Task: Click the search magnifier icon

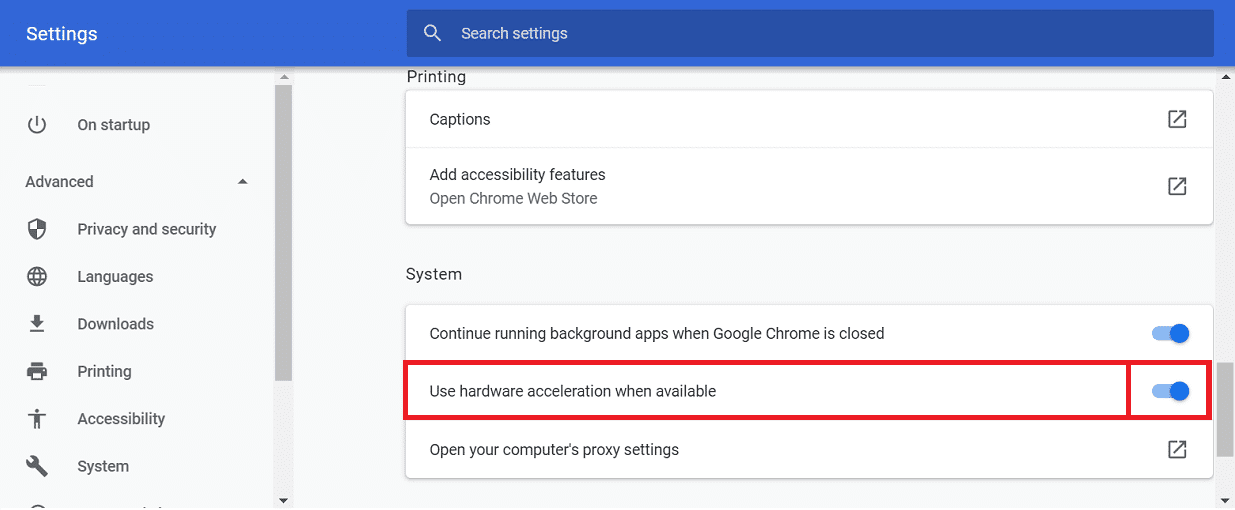Action: pyautogui.click(x=433, y=33)
